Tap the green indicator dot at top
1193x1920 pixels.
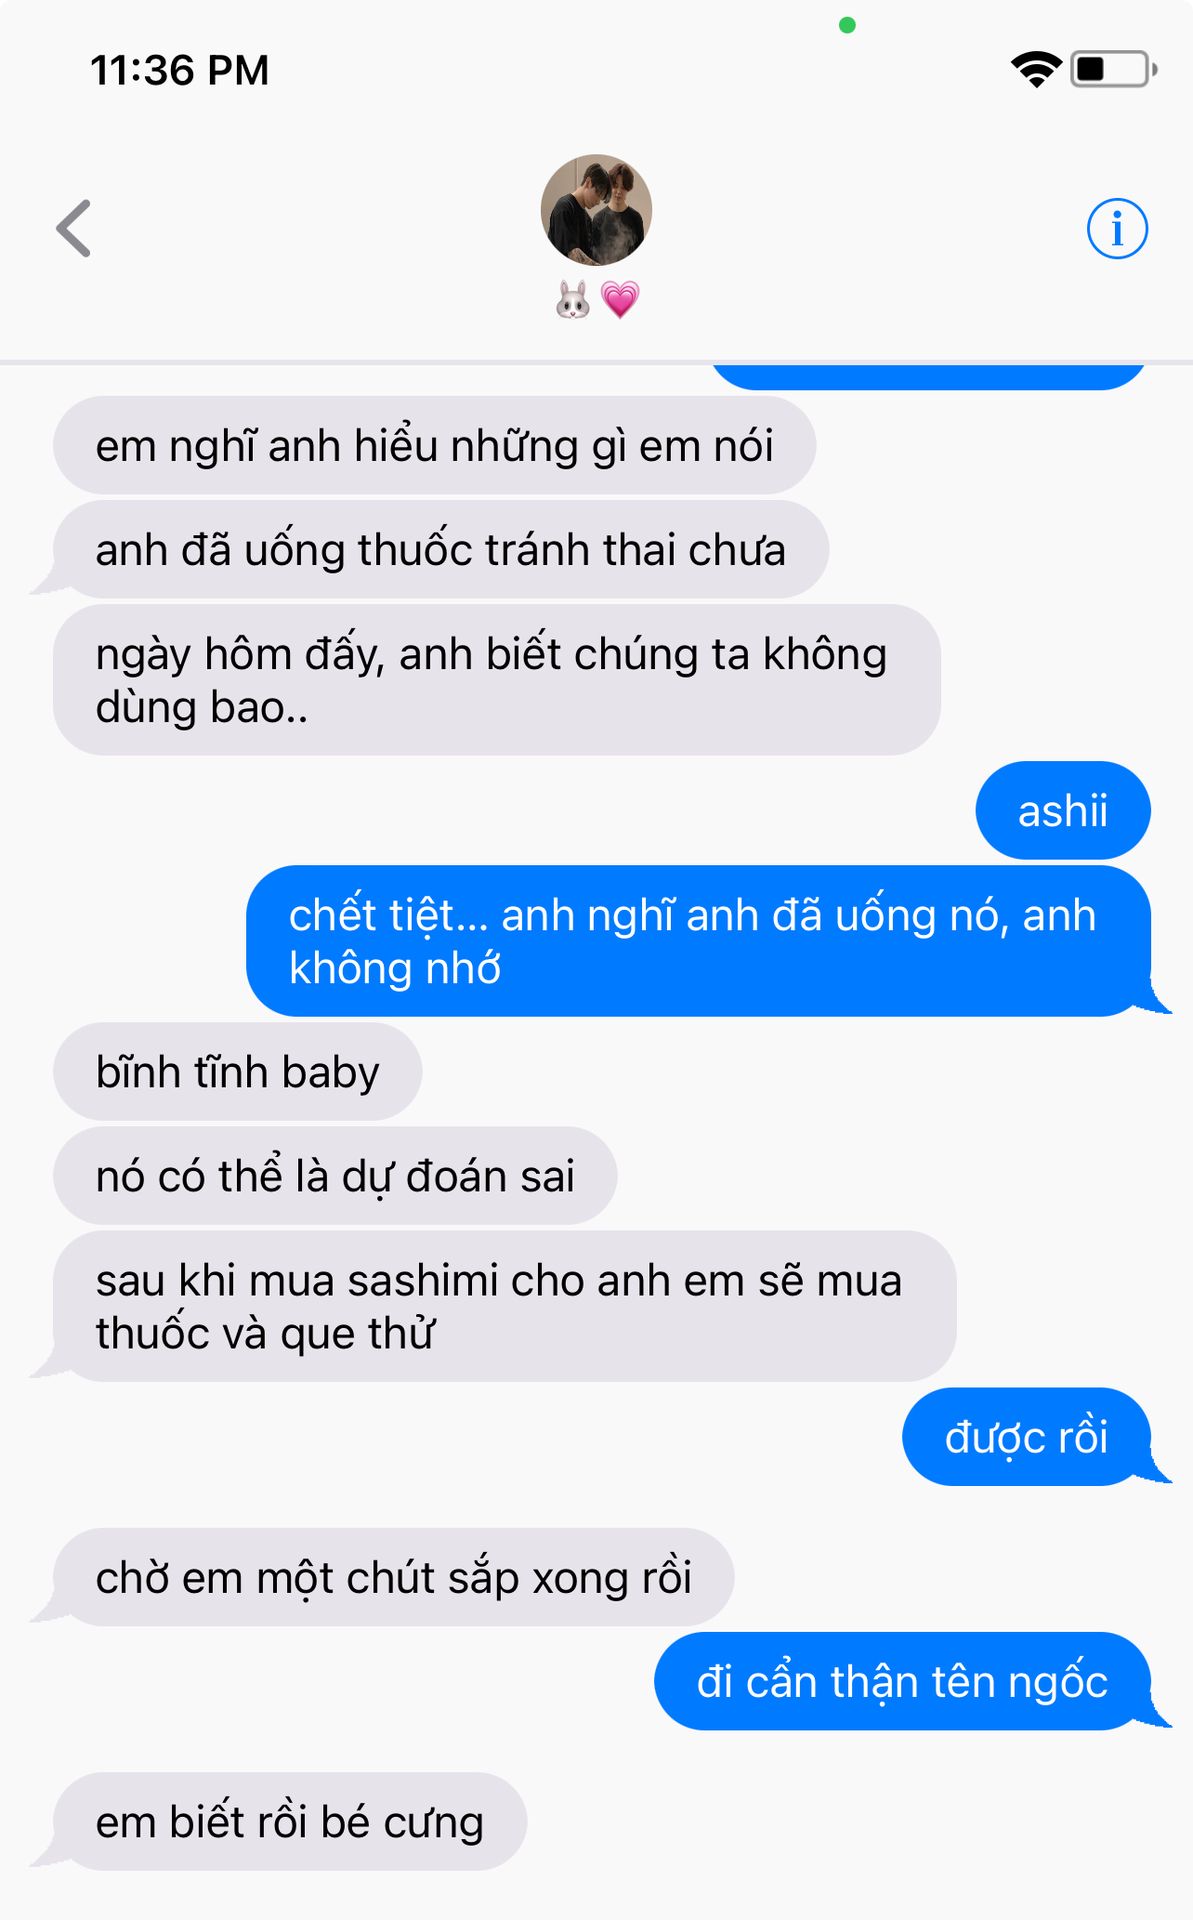pyautogui.click(x=847, y=25)
